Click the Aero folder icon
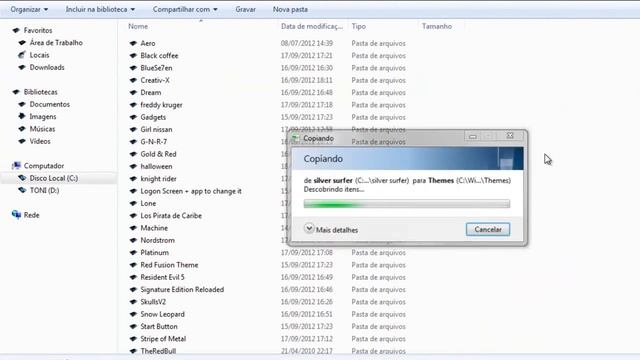640x360 pixels. [133, 43]
